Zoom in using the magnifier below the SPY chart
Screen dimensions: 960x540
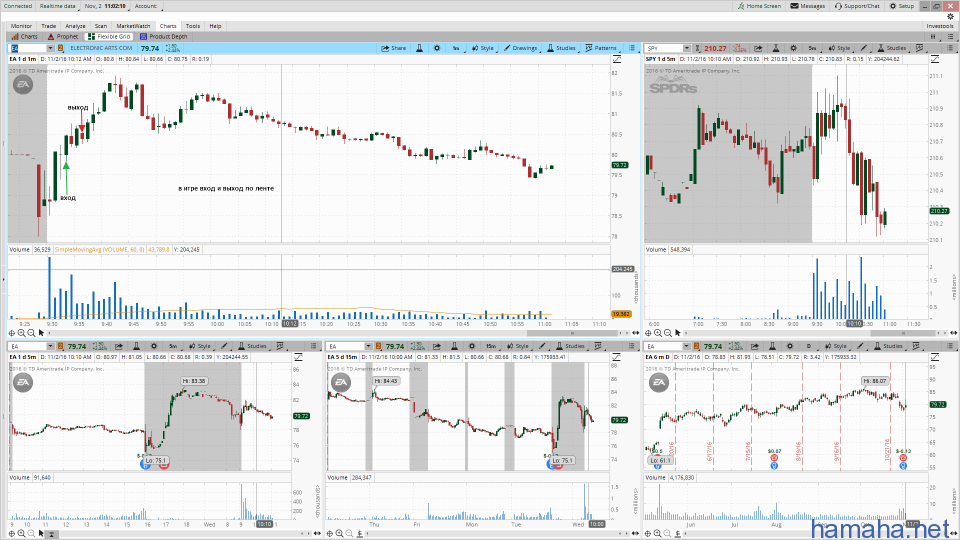[658, 333]
